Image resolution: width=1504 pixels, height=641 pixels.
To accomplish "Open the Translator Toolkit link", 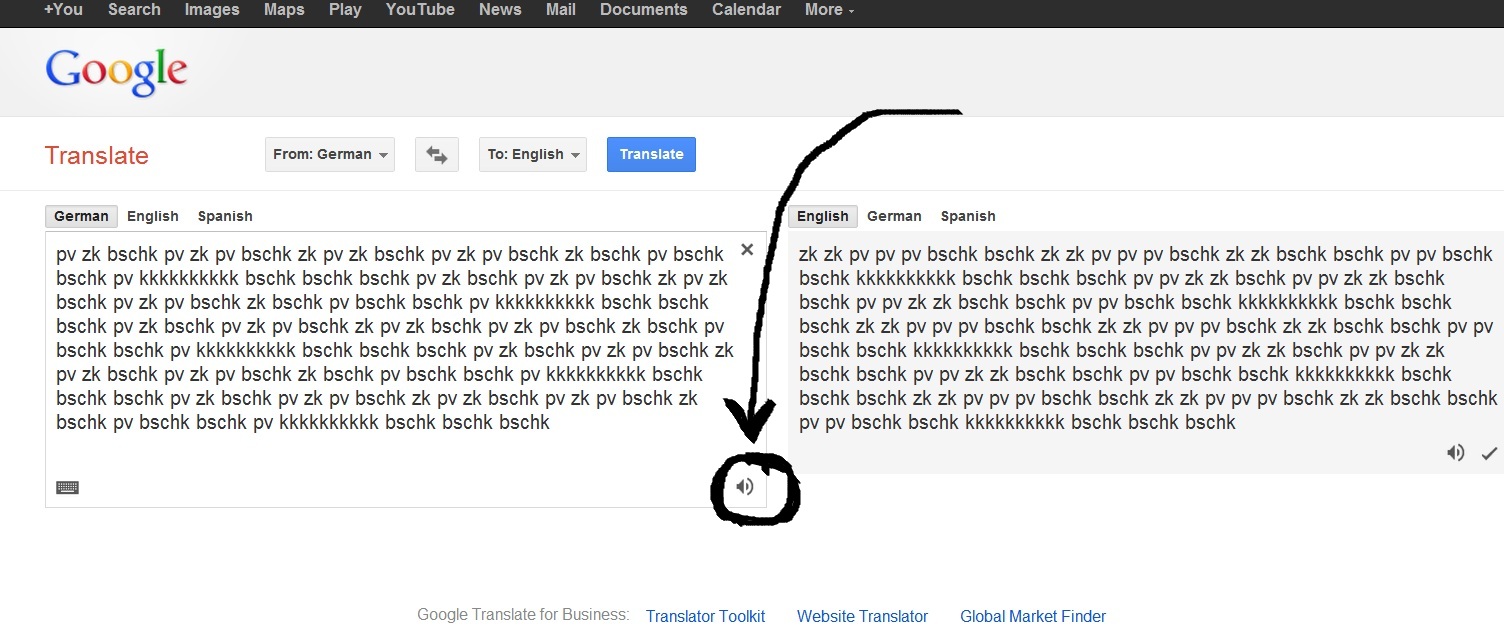I will [x=706, y=616].
